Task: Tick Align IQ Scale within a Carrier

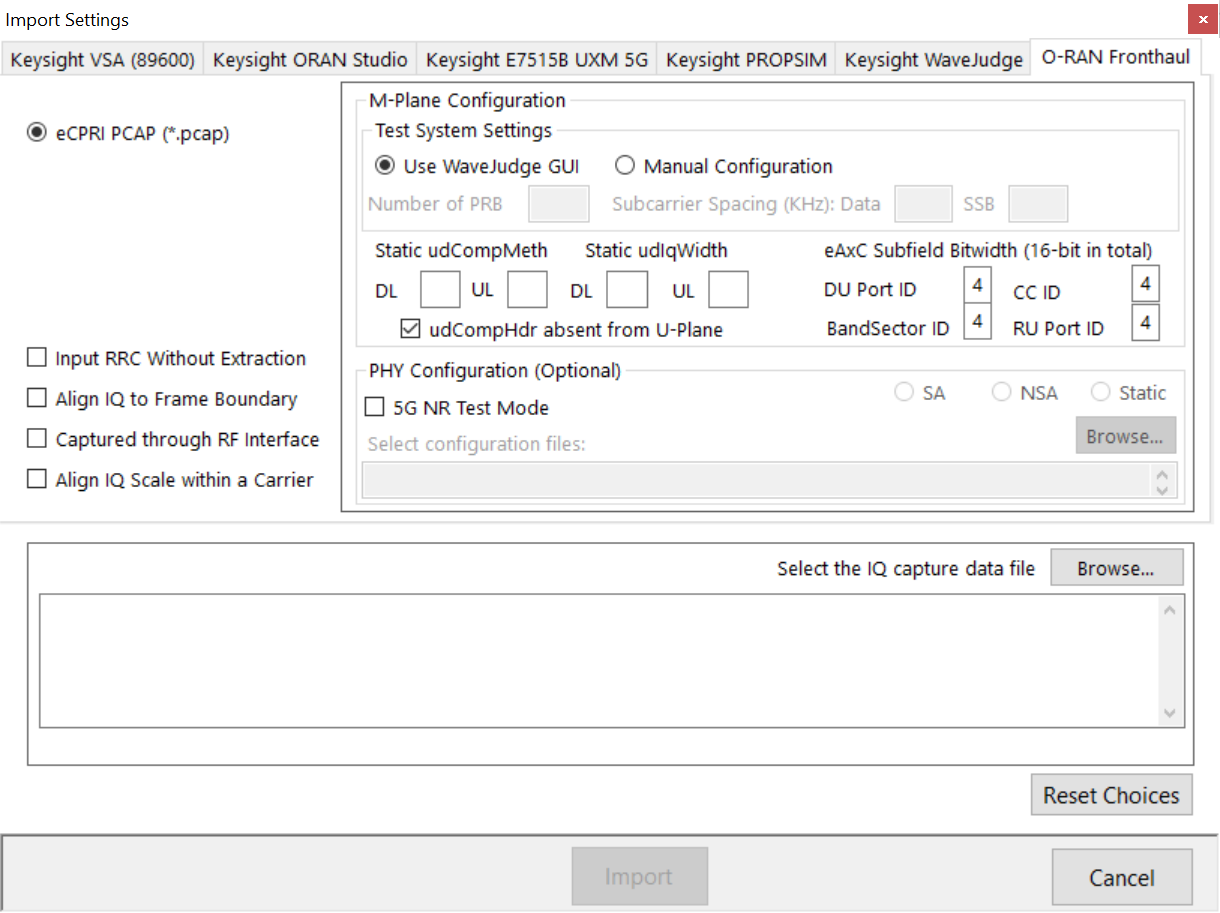Action: [x=37, y=480]
